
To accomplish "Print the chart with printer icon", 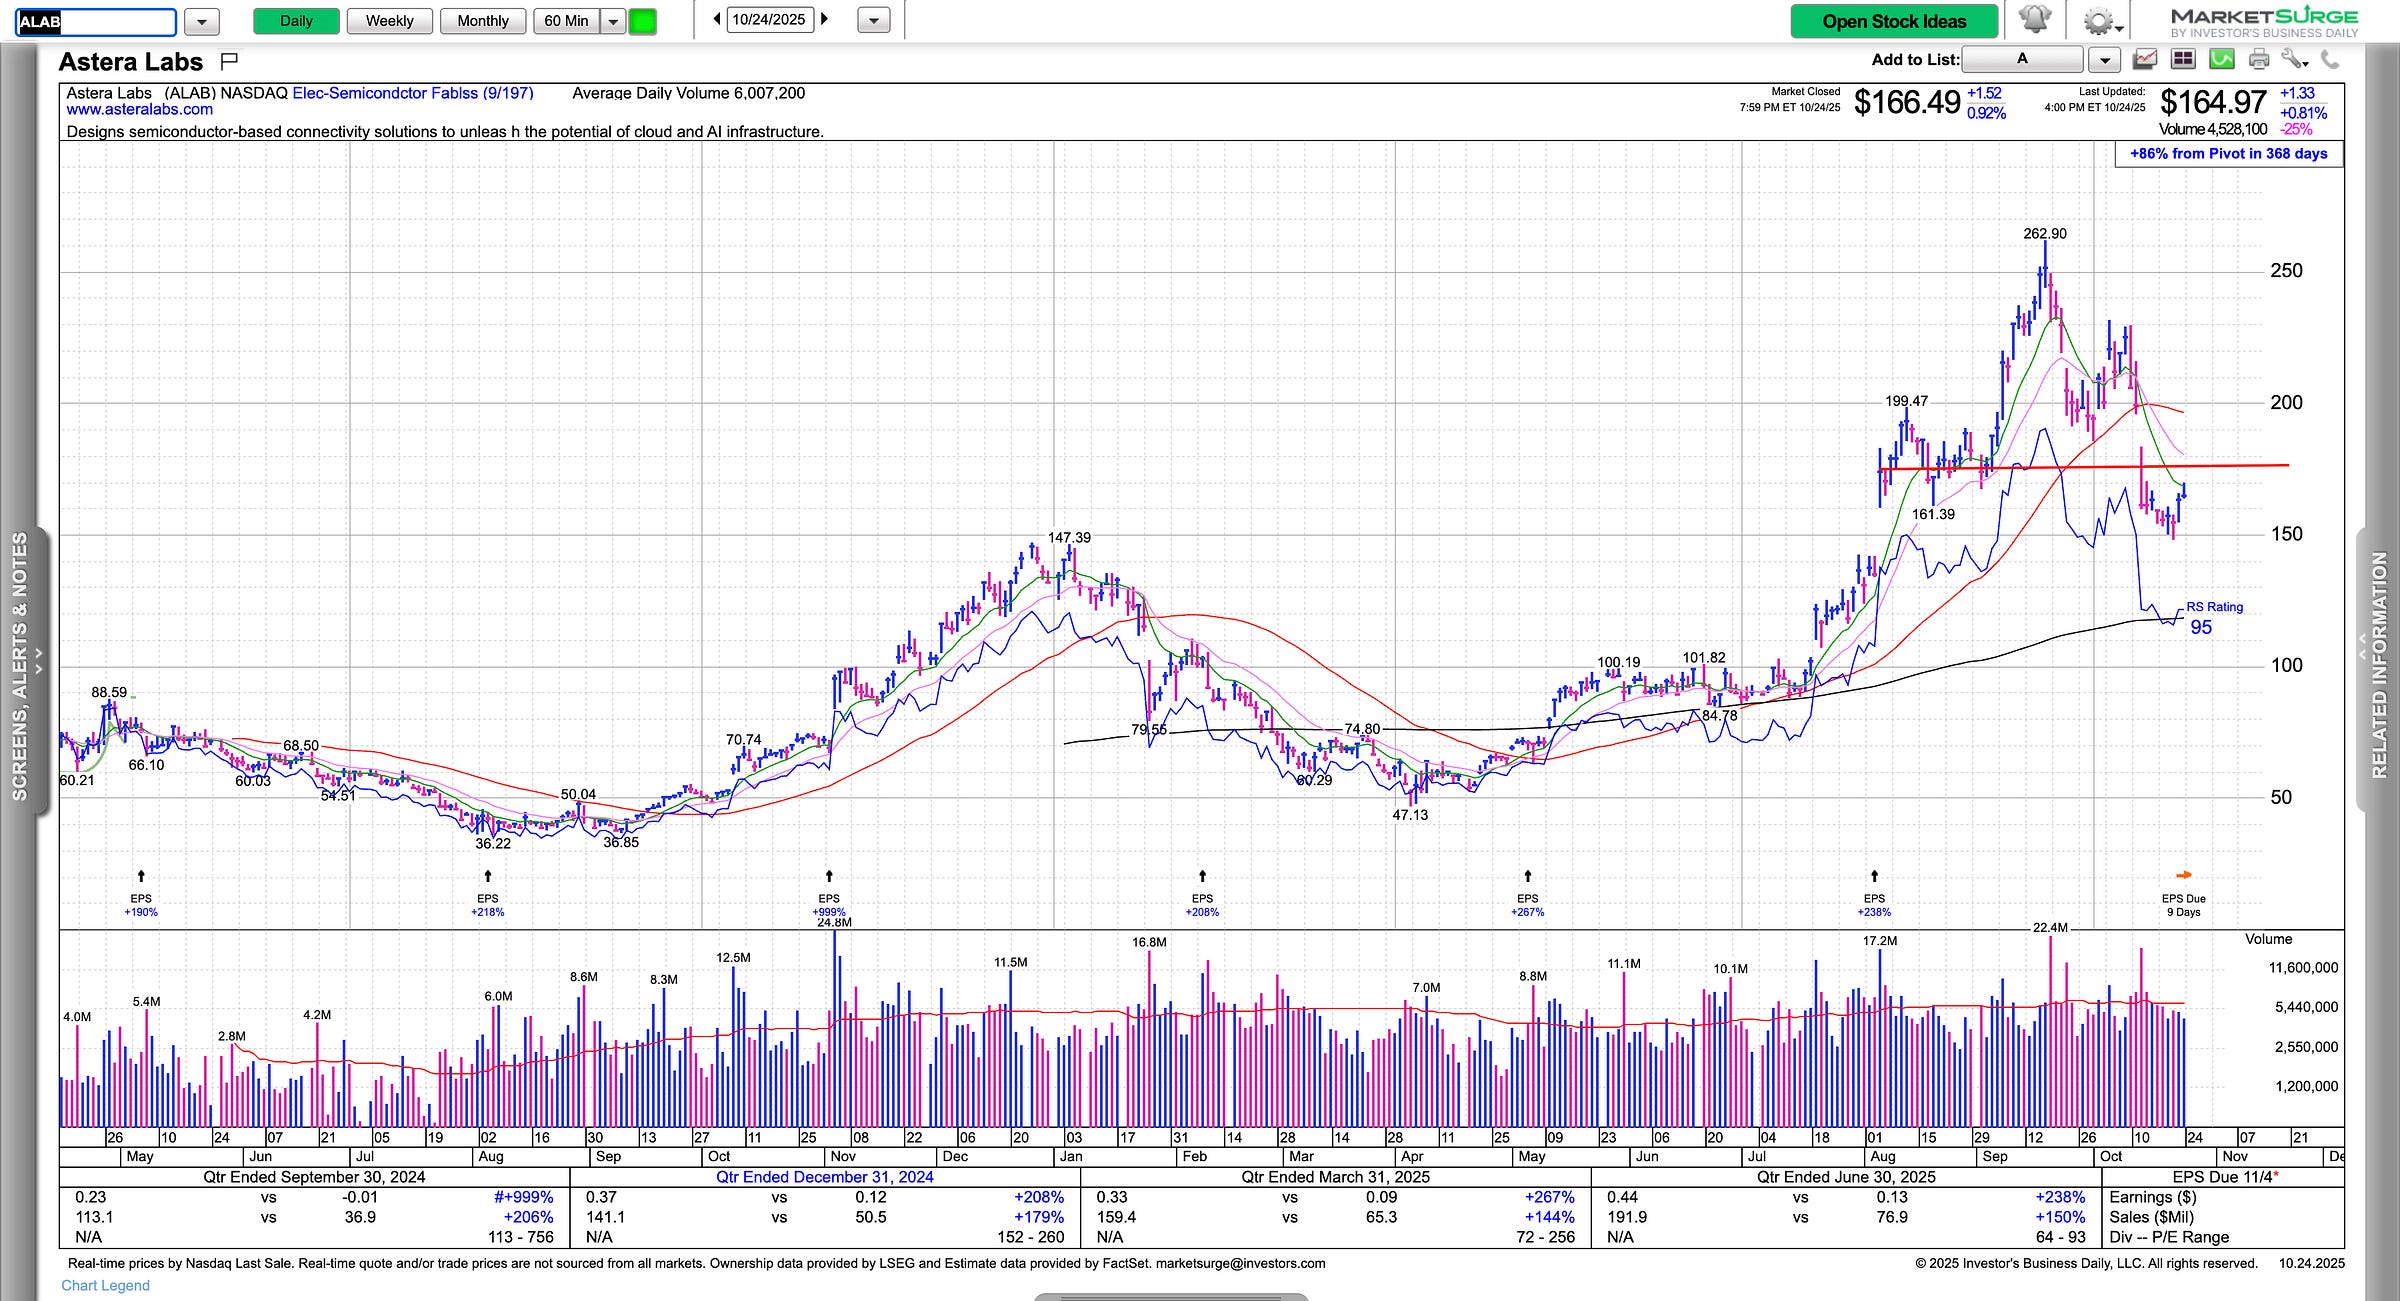I will (2259, 60).
